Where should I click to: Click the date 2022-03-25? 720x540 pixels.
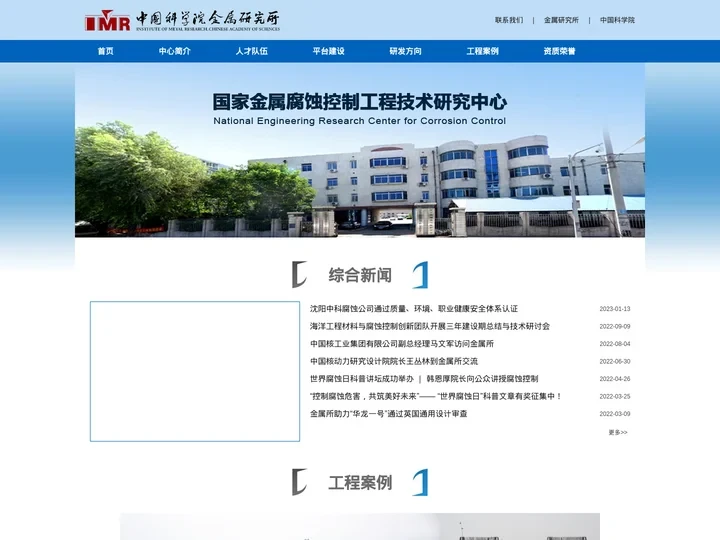click(x=615, y=396)
